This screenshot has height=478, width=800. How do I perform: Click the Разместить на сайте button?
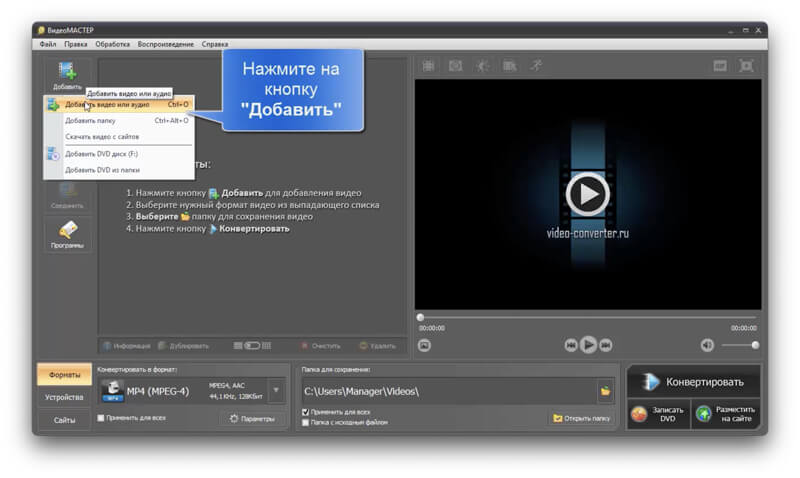[726, 414]
